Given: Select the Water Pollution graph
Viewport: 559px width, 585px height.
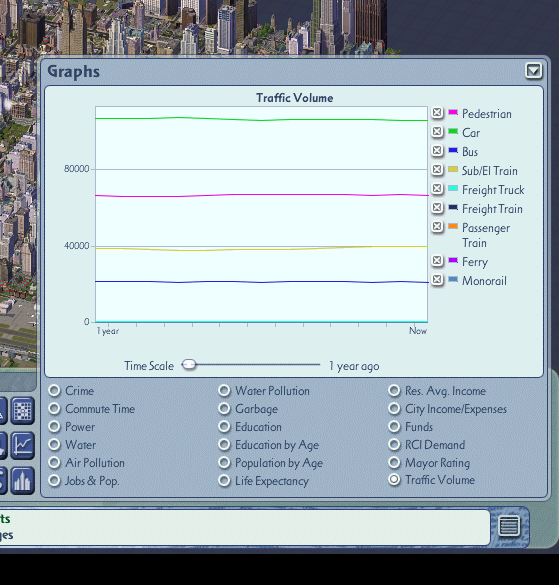Looking at the screenshot, I should (224, 391).
